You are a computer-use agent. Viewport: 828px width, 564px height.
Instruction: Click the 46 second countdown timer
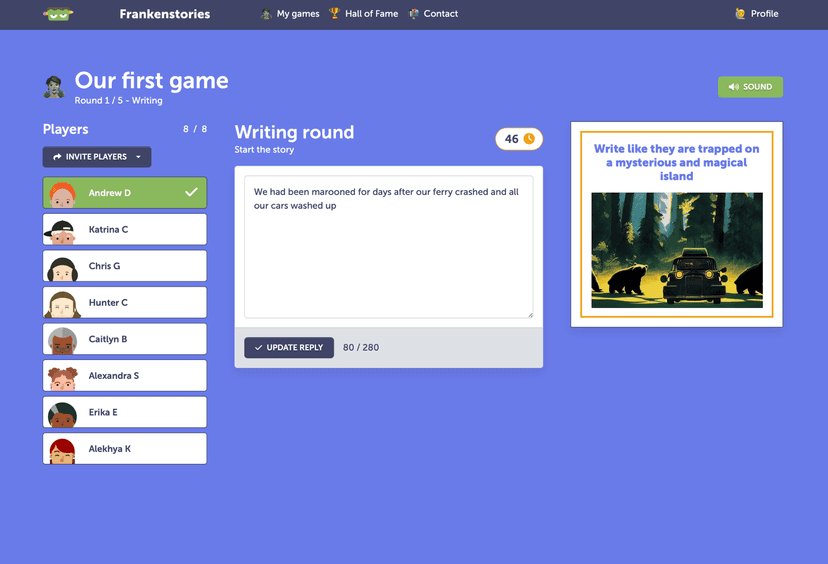(519, 139)
